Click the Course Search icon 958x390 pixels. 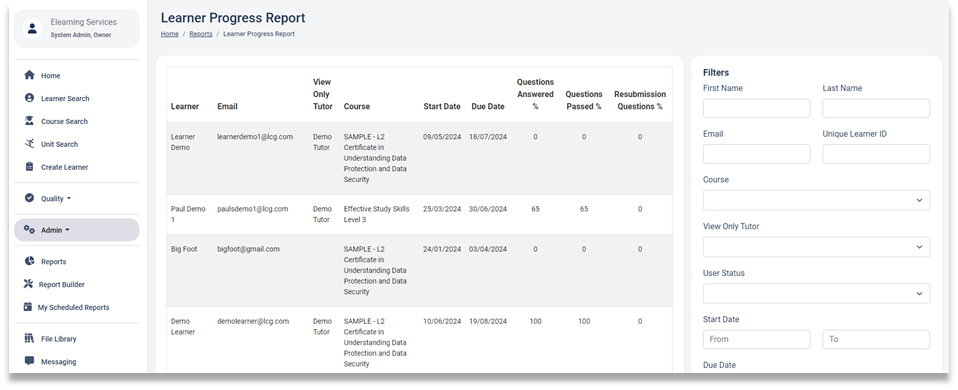click(29, 121)
